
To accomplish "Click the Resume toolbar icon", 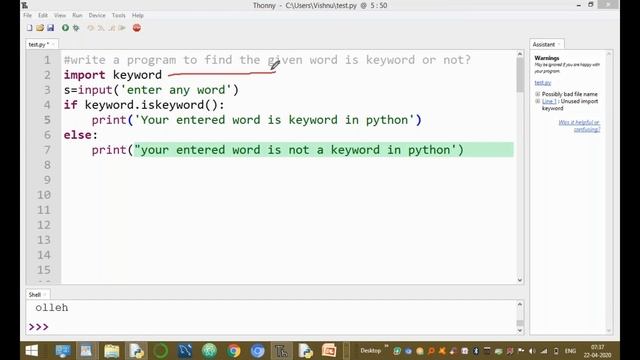I will coord(122,28).
